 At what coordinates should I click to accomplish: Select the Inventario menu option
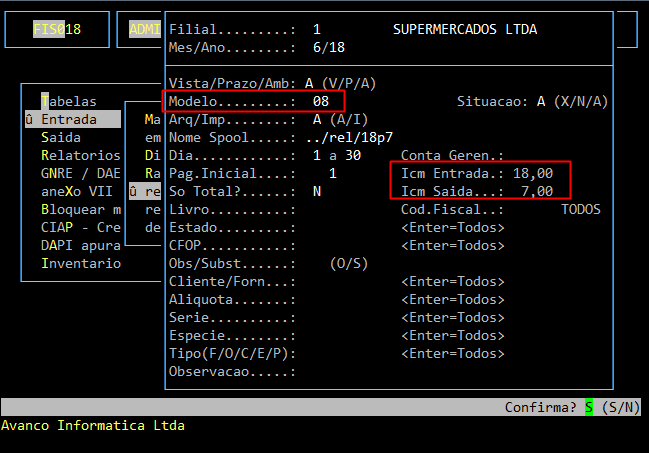(x=80, y=263)
